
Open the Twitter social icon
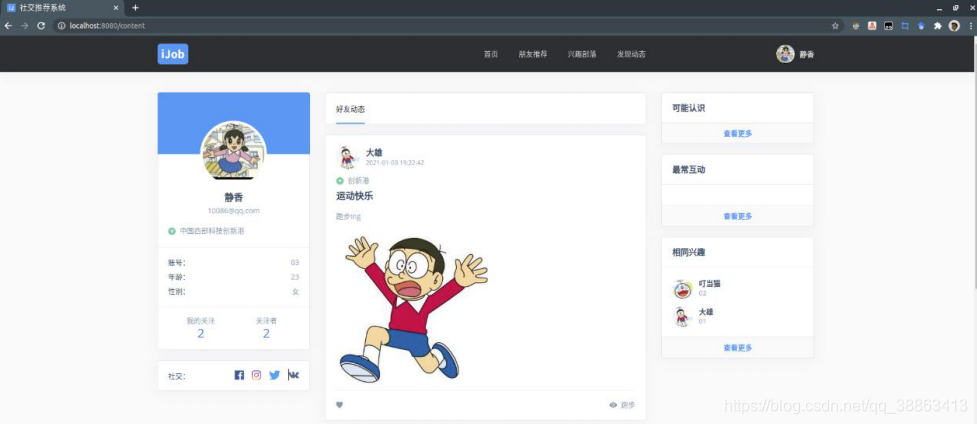275,375
